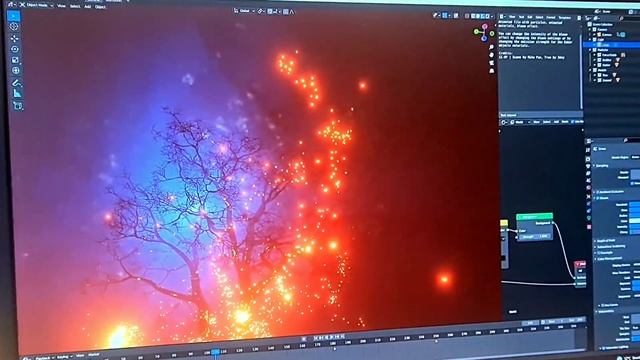Click the text editor vertical scrollbar
The width and height of the screenshot is (640, 360).
tap(581, 71)
